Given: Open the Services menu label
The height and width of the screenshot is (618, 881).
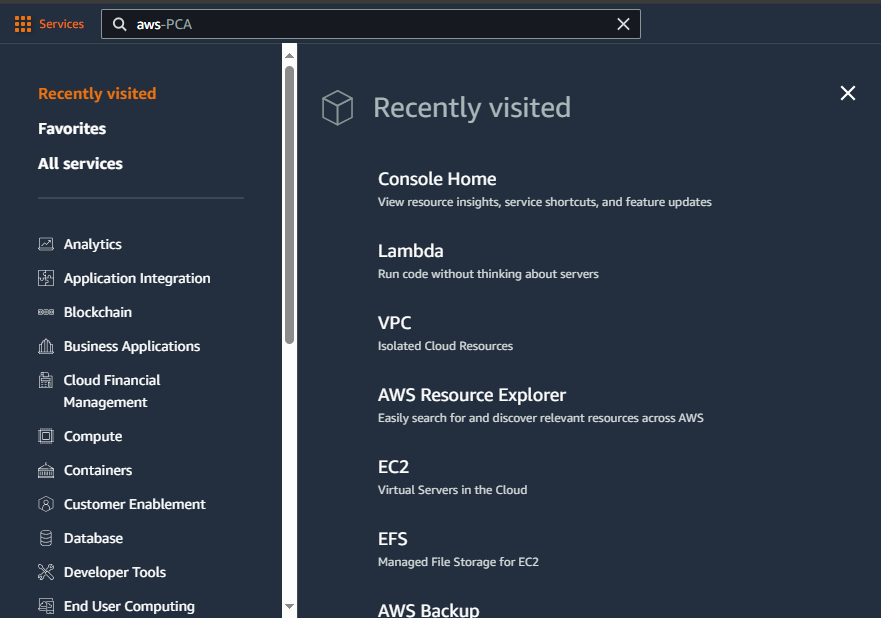Looking at the screenshot, I should pyautogui.click(x=61, y=24).
